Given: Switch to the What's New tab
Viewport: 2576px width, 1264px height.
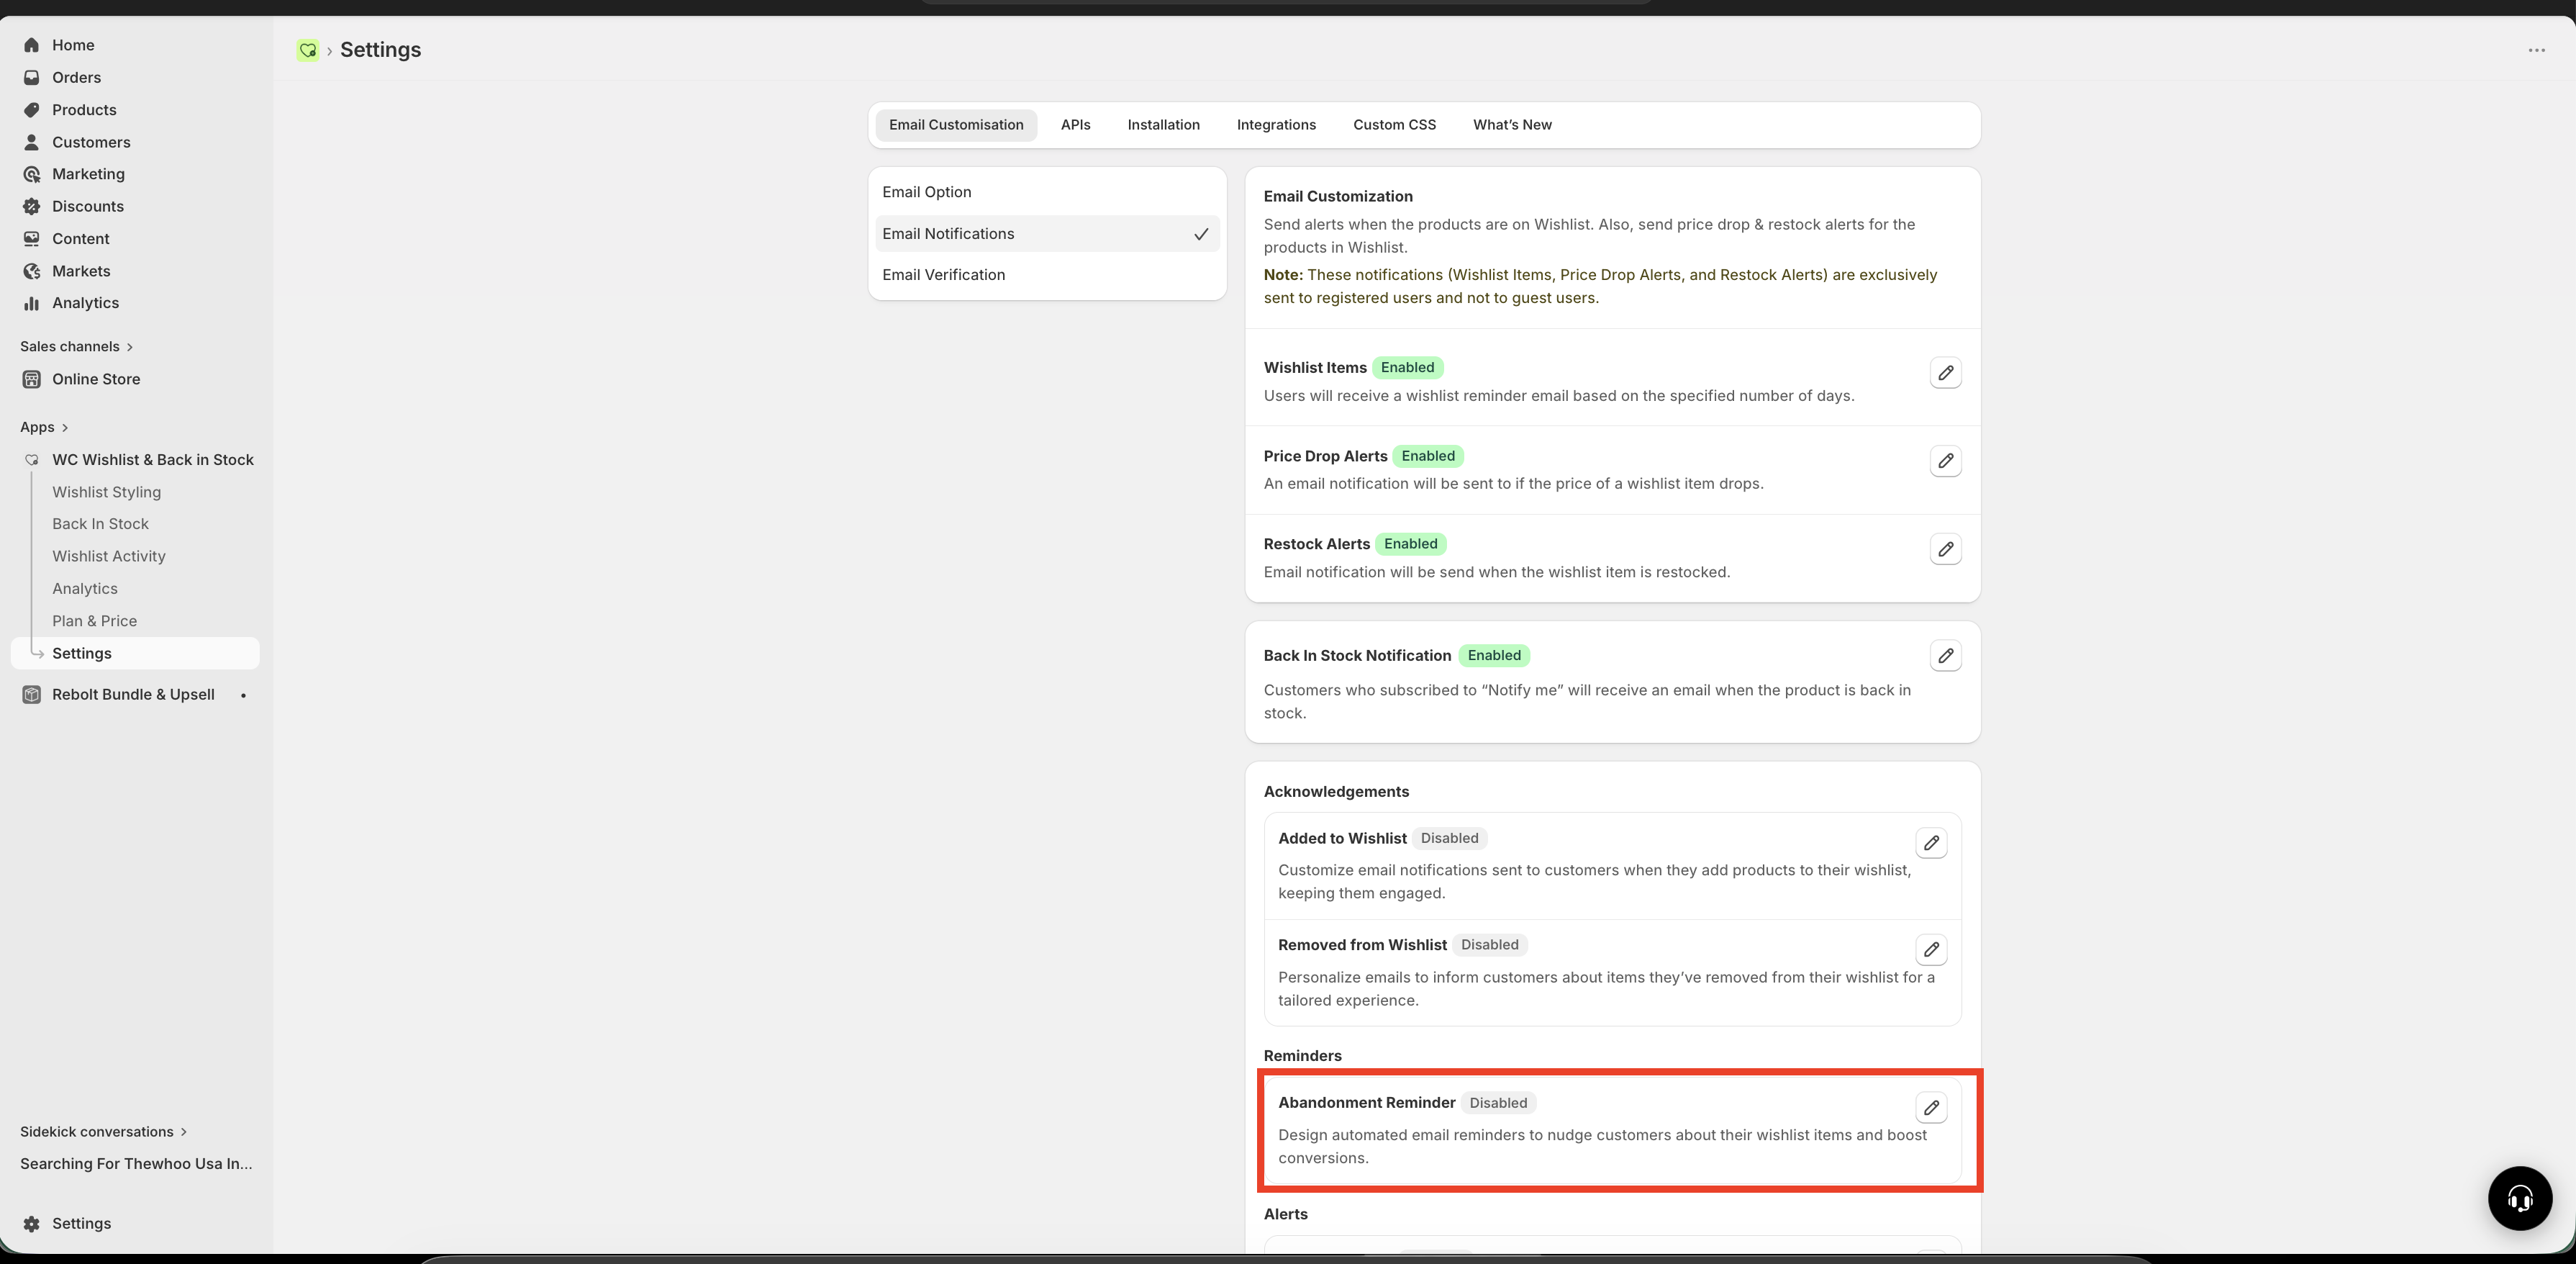Looking at the screenshot, I should click(x=1512, y=125).
